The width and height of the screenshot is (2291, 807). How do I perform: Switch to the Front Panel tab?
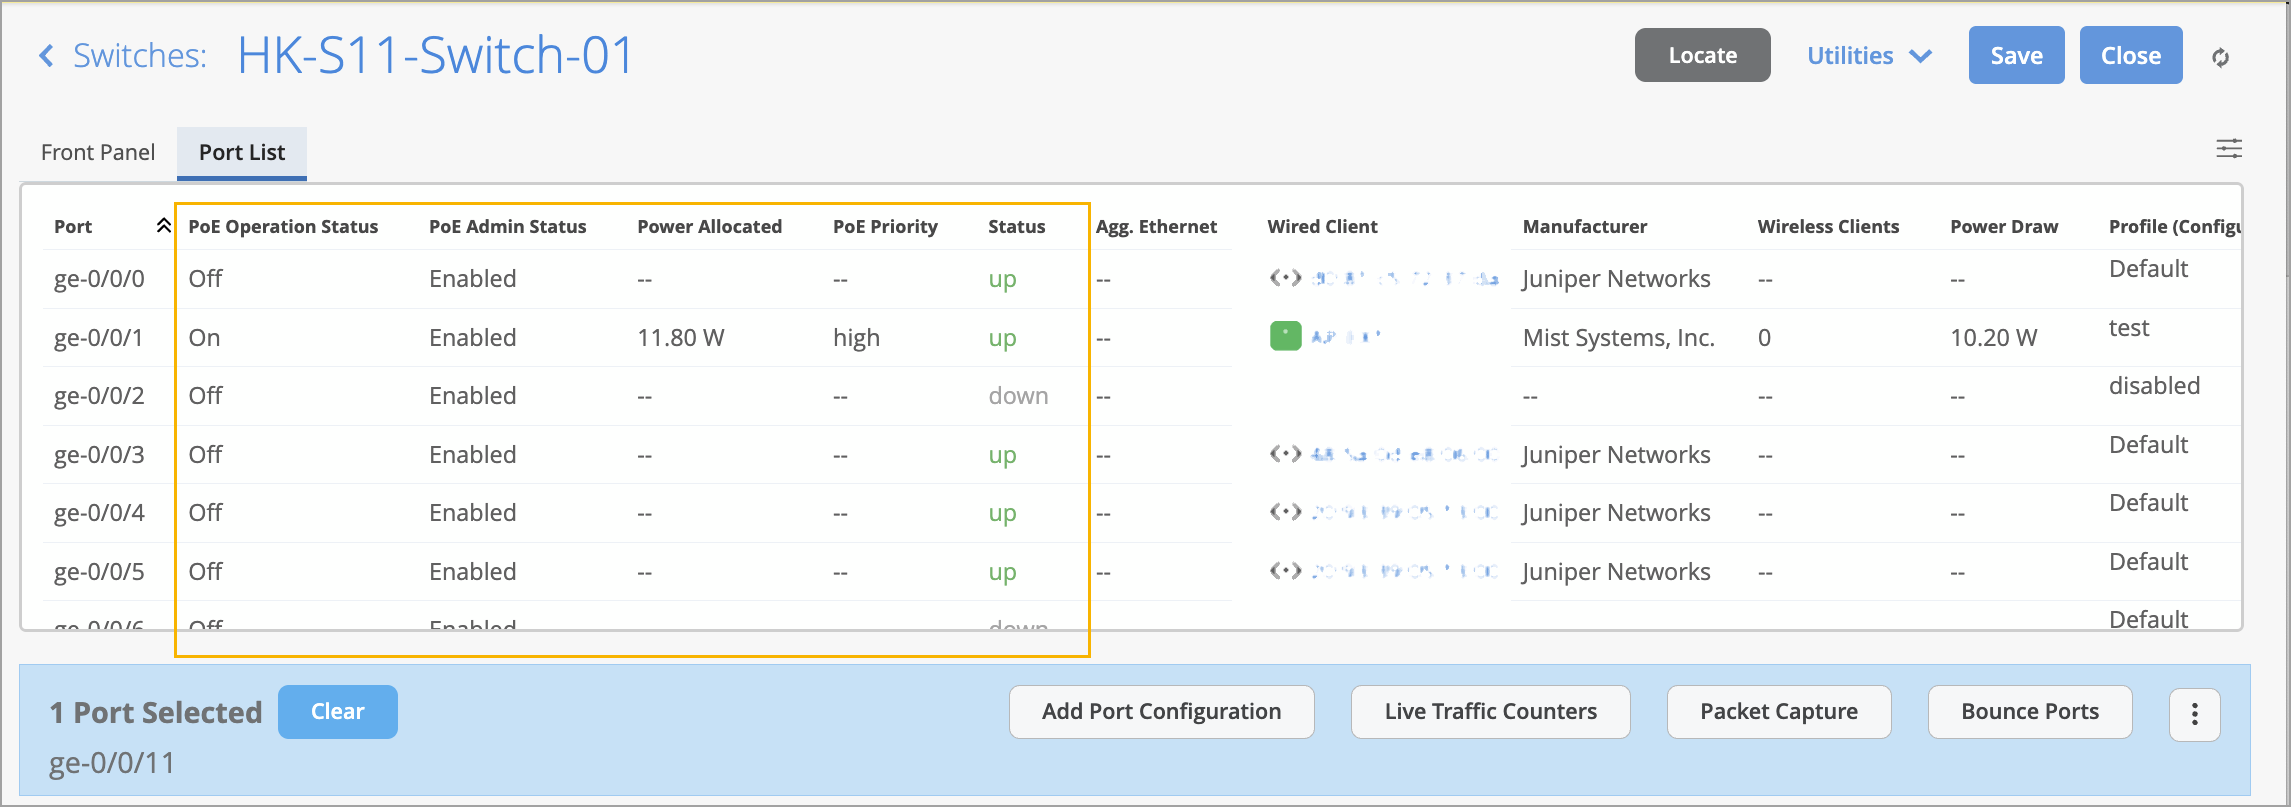(x=98, y=152)
